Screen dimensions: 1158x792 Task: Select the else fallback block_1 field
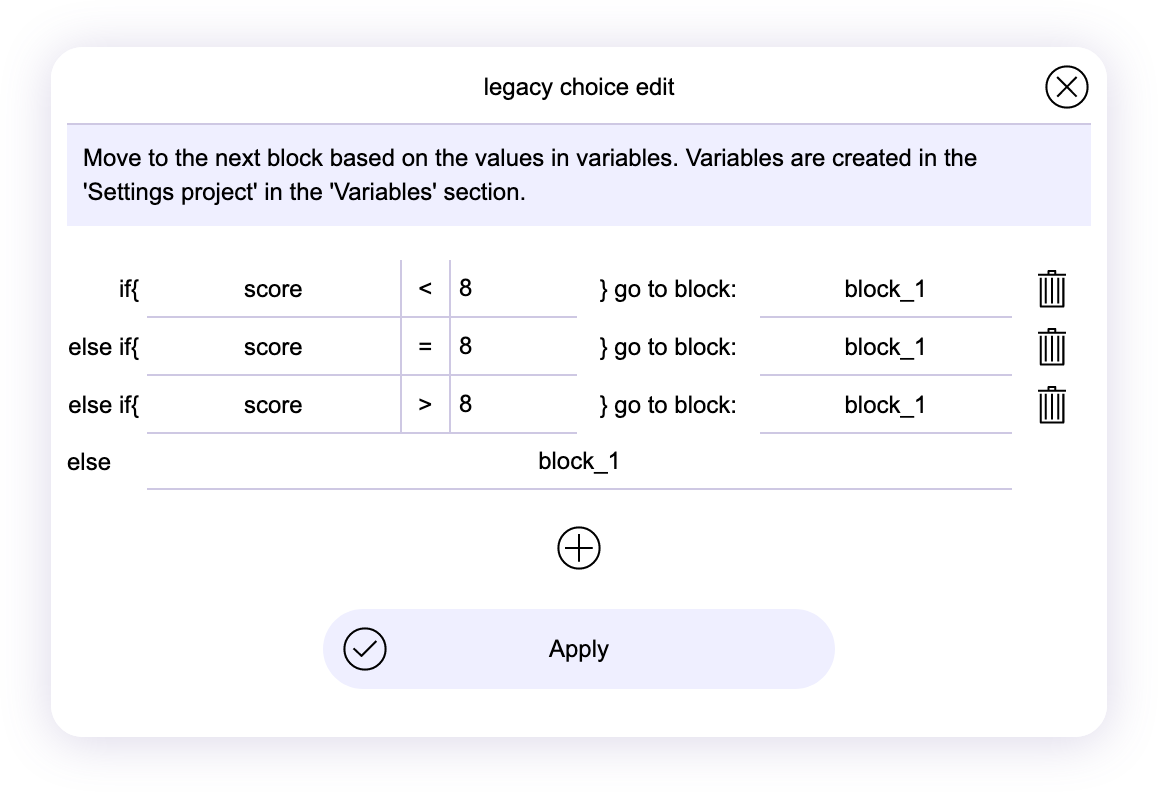[579, 462]
